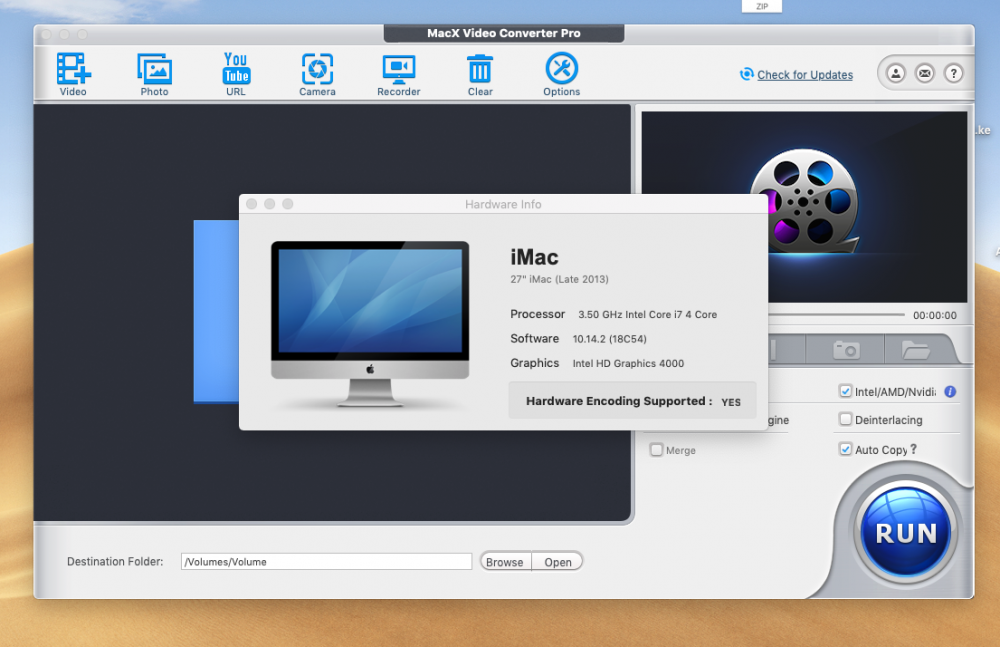This screenshot has width=1000, height=647.
Task: Click the email envelope icon
Action: (x=925, y=73)
